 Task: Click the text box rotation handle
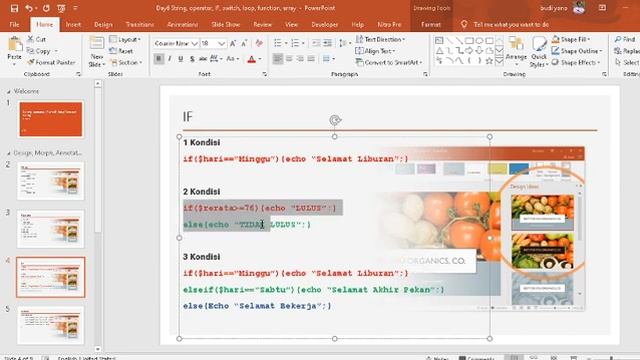335,120
